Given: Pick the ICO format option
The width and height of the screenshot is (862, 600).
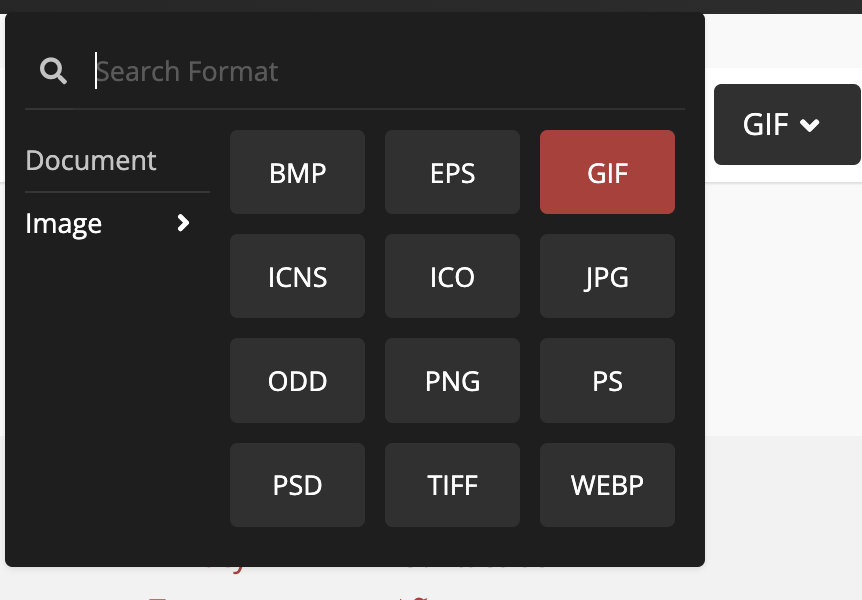Looking at the screenshot, I should [452, 276].
